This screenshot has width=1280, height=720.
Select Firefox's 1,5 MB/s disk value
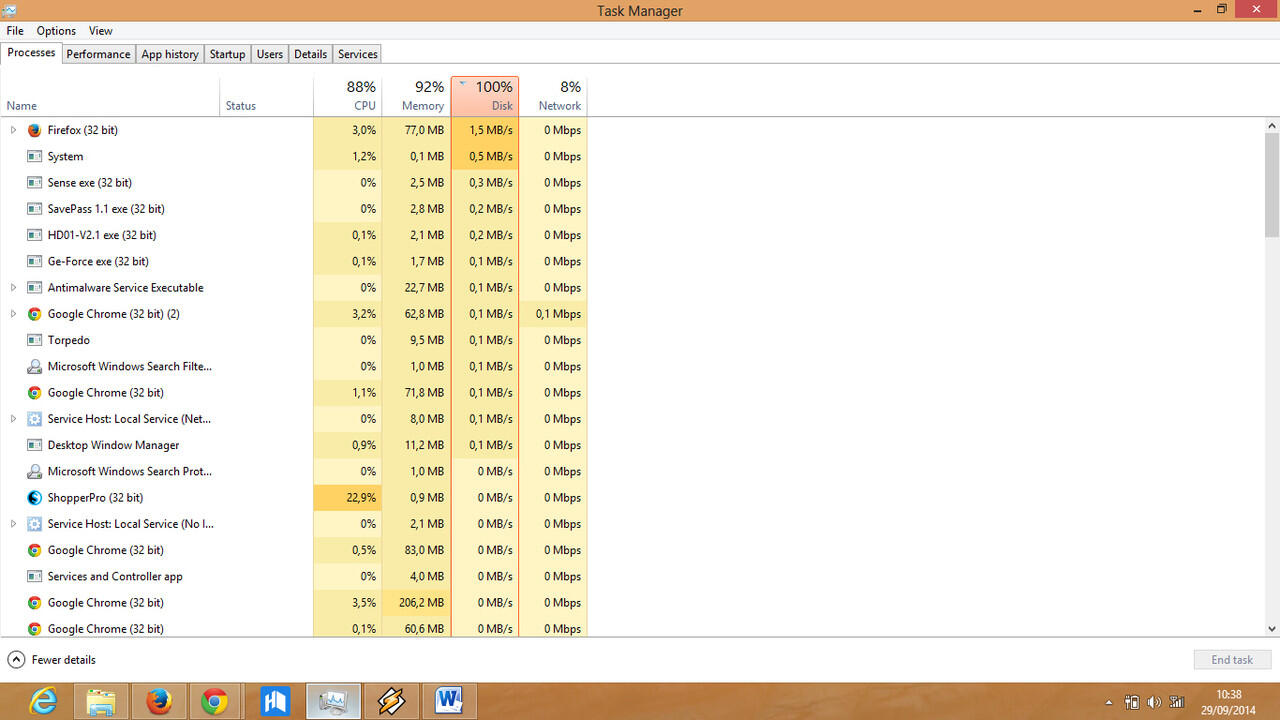coord(485,130)
